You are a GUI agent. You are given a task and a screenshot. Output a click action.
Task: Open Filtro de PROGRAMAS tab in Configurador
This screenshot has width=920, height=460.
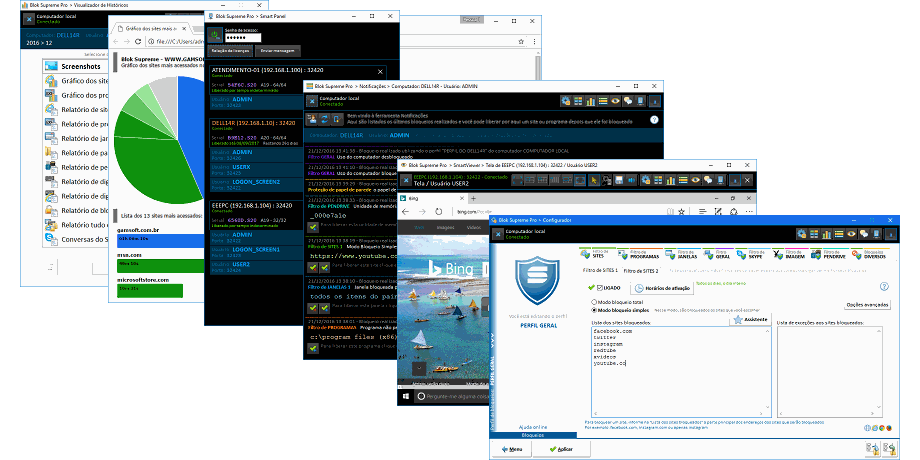(x=638, y=254)
